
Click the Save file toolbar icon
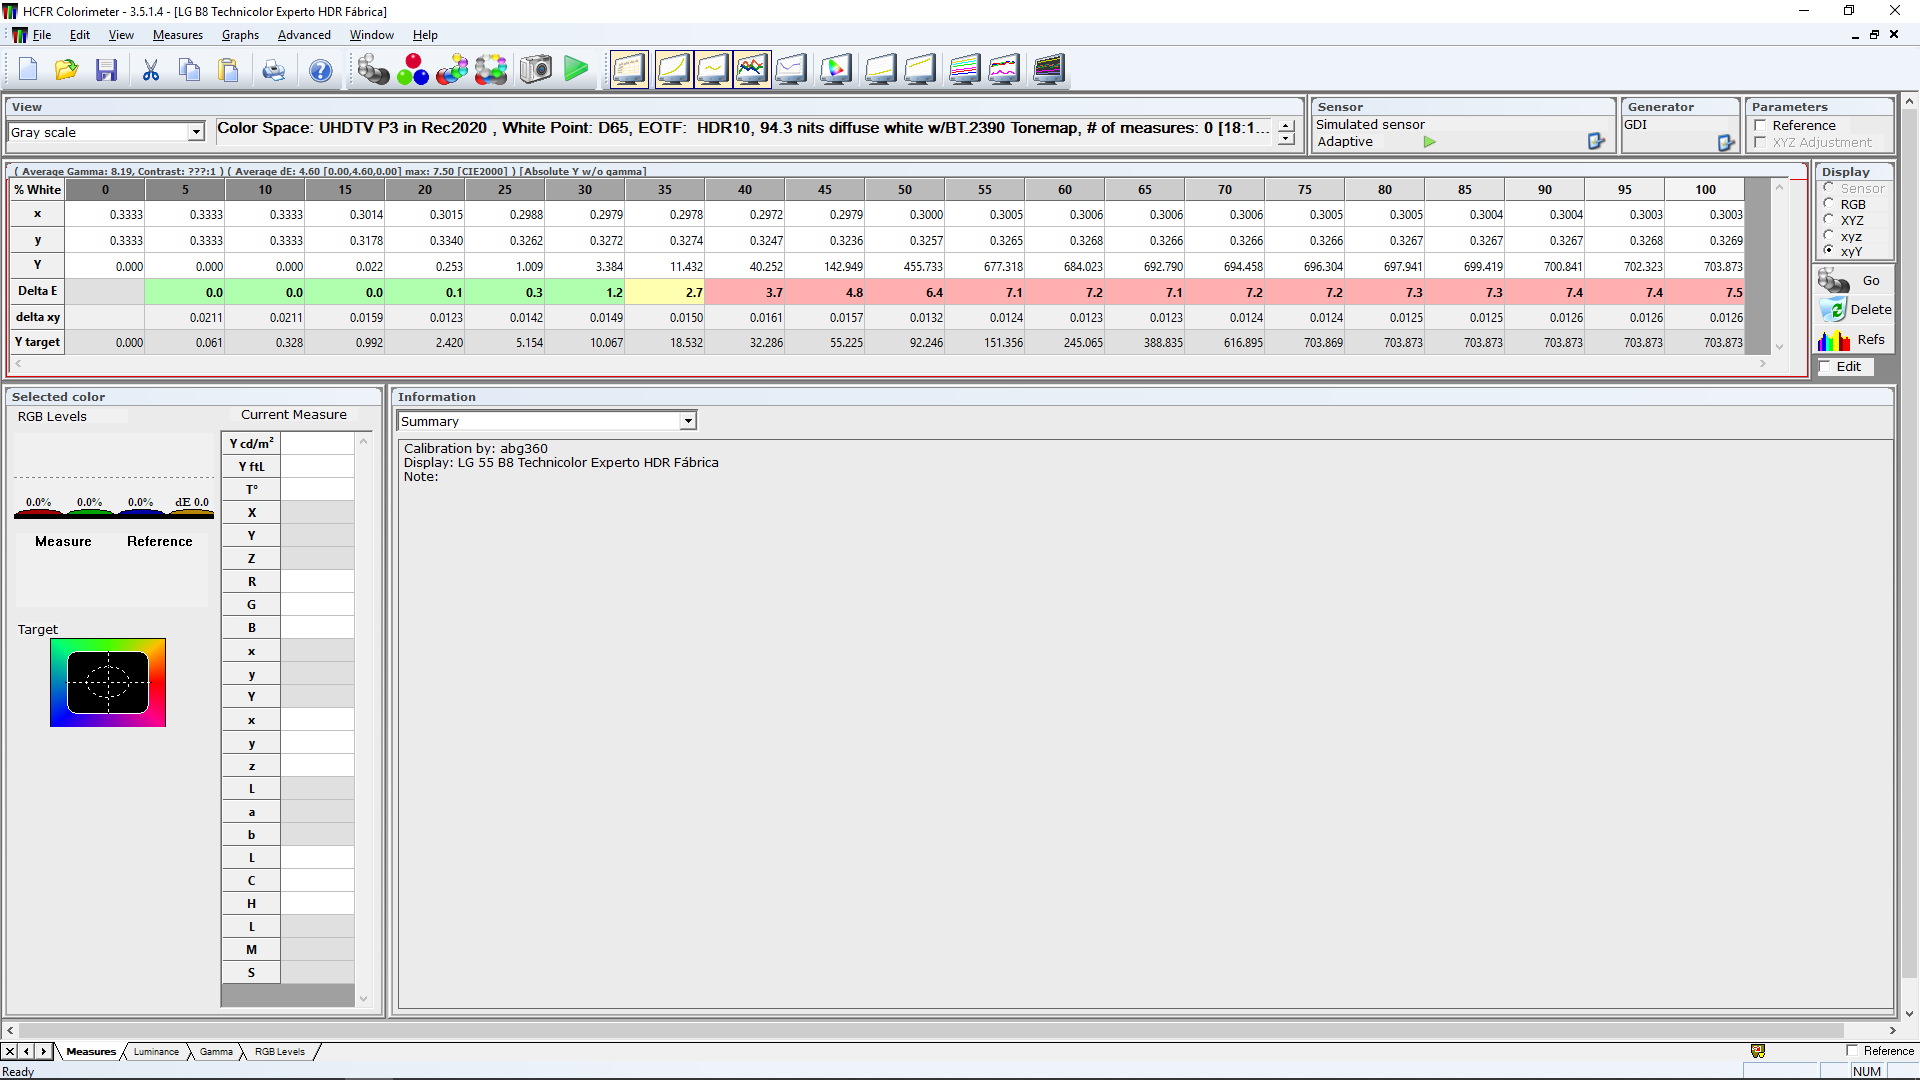click(107, 69)
